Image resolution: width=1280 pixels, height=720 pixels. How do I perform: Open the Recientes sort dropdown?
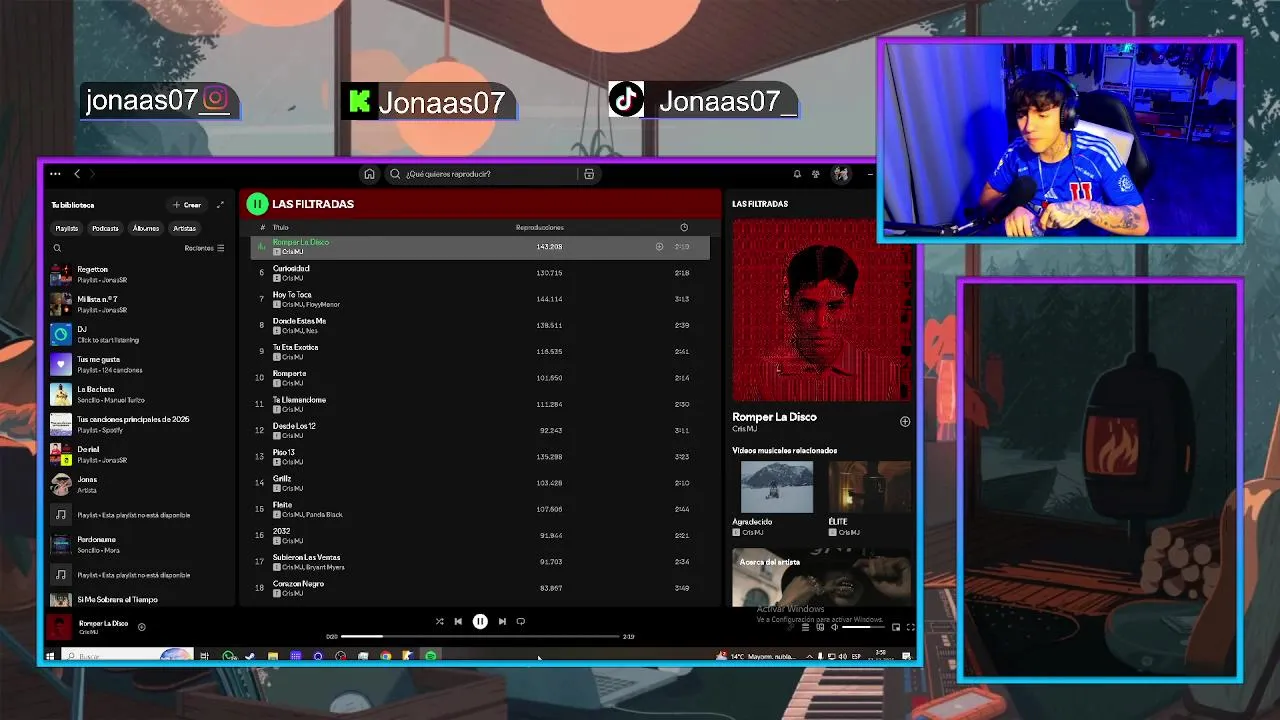click(x=204, y=248)
